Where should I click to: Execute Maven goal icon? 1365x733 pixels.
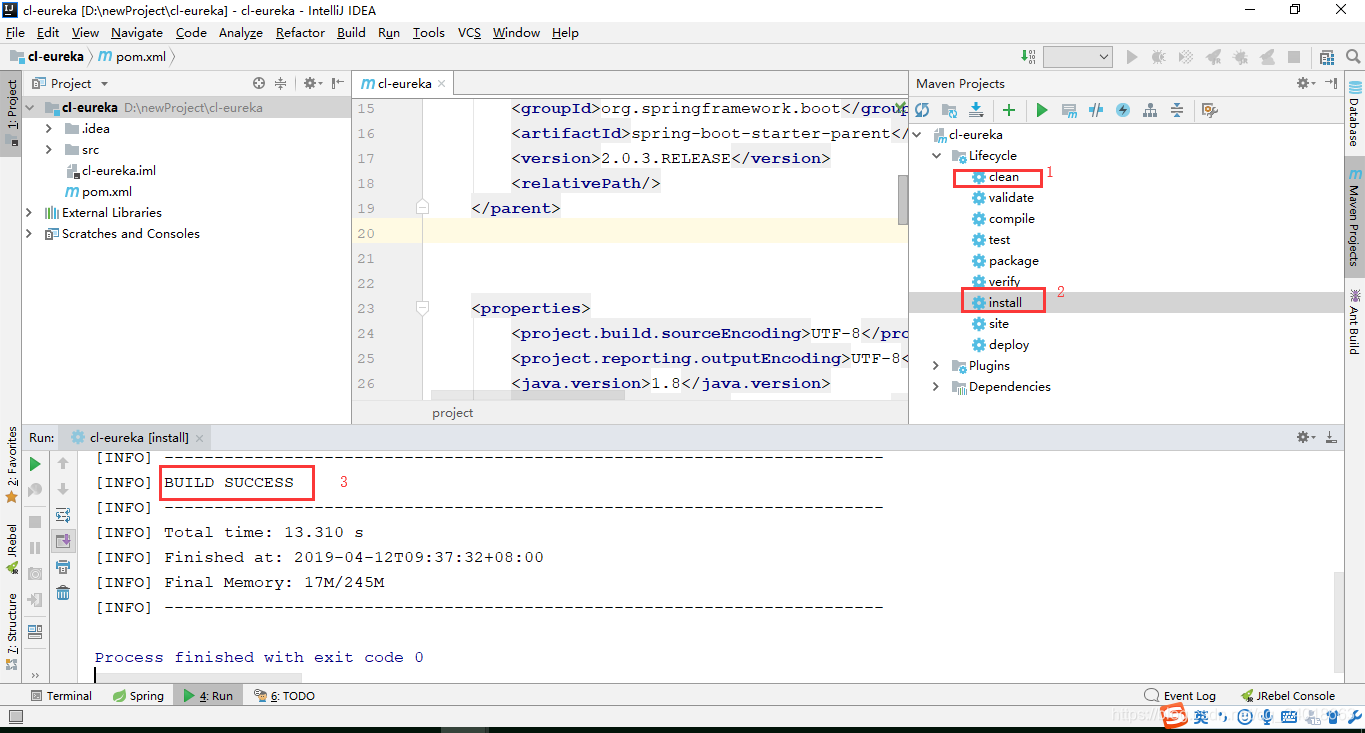tap(1069, 110)
